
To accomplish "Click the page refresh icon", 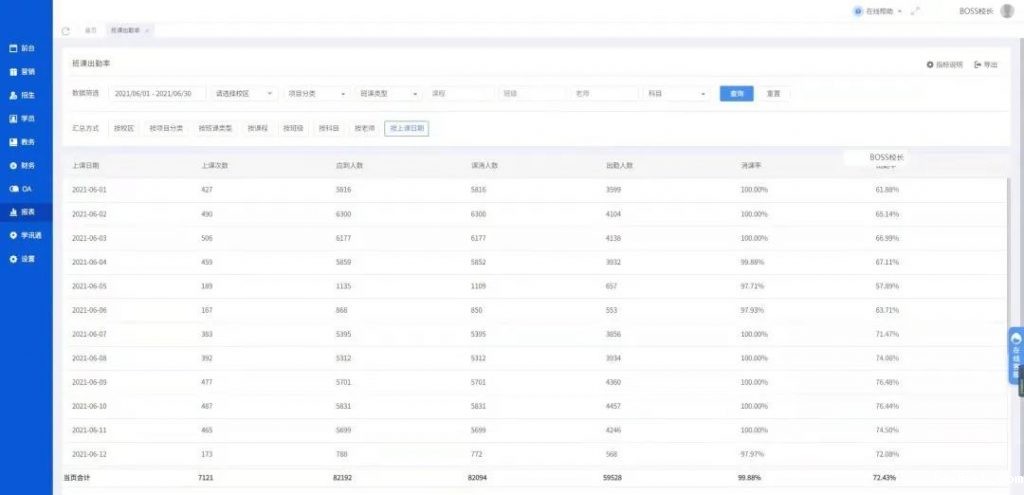I will 66,31.
